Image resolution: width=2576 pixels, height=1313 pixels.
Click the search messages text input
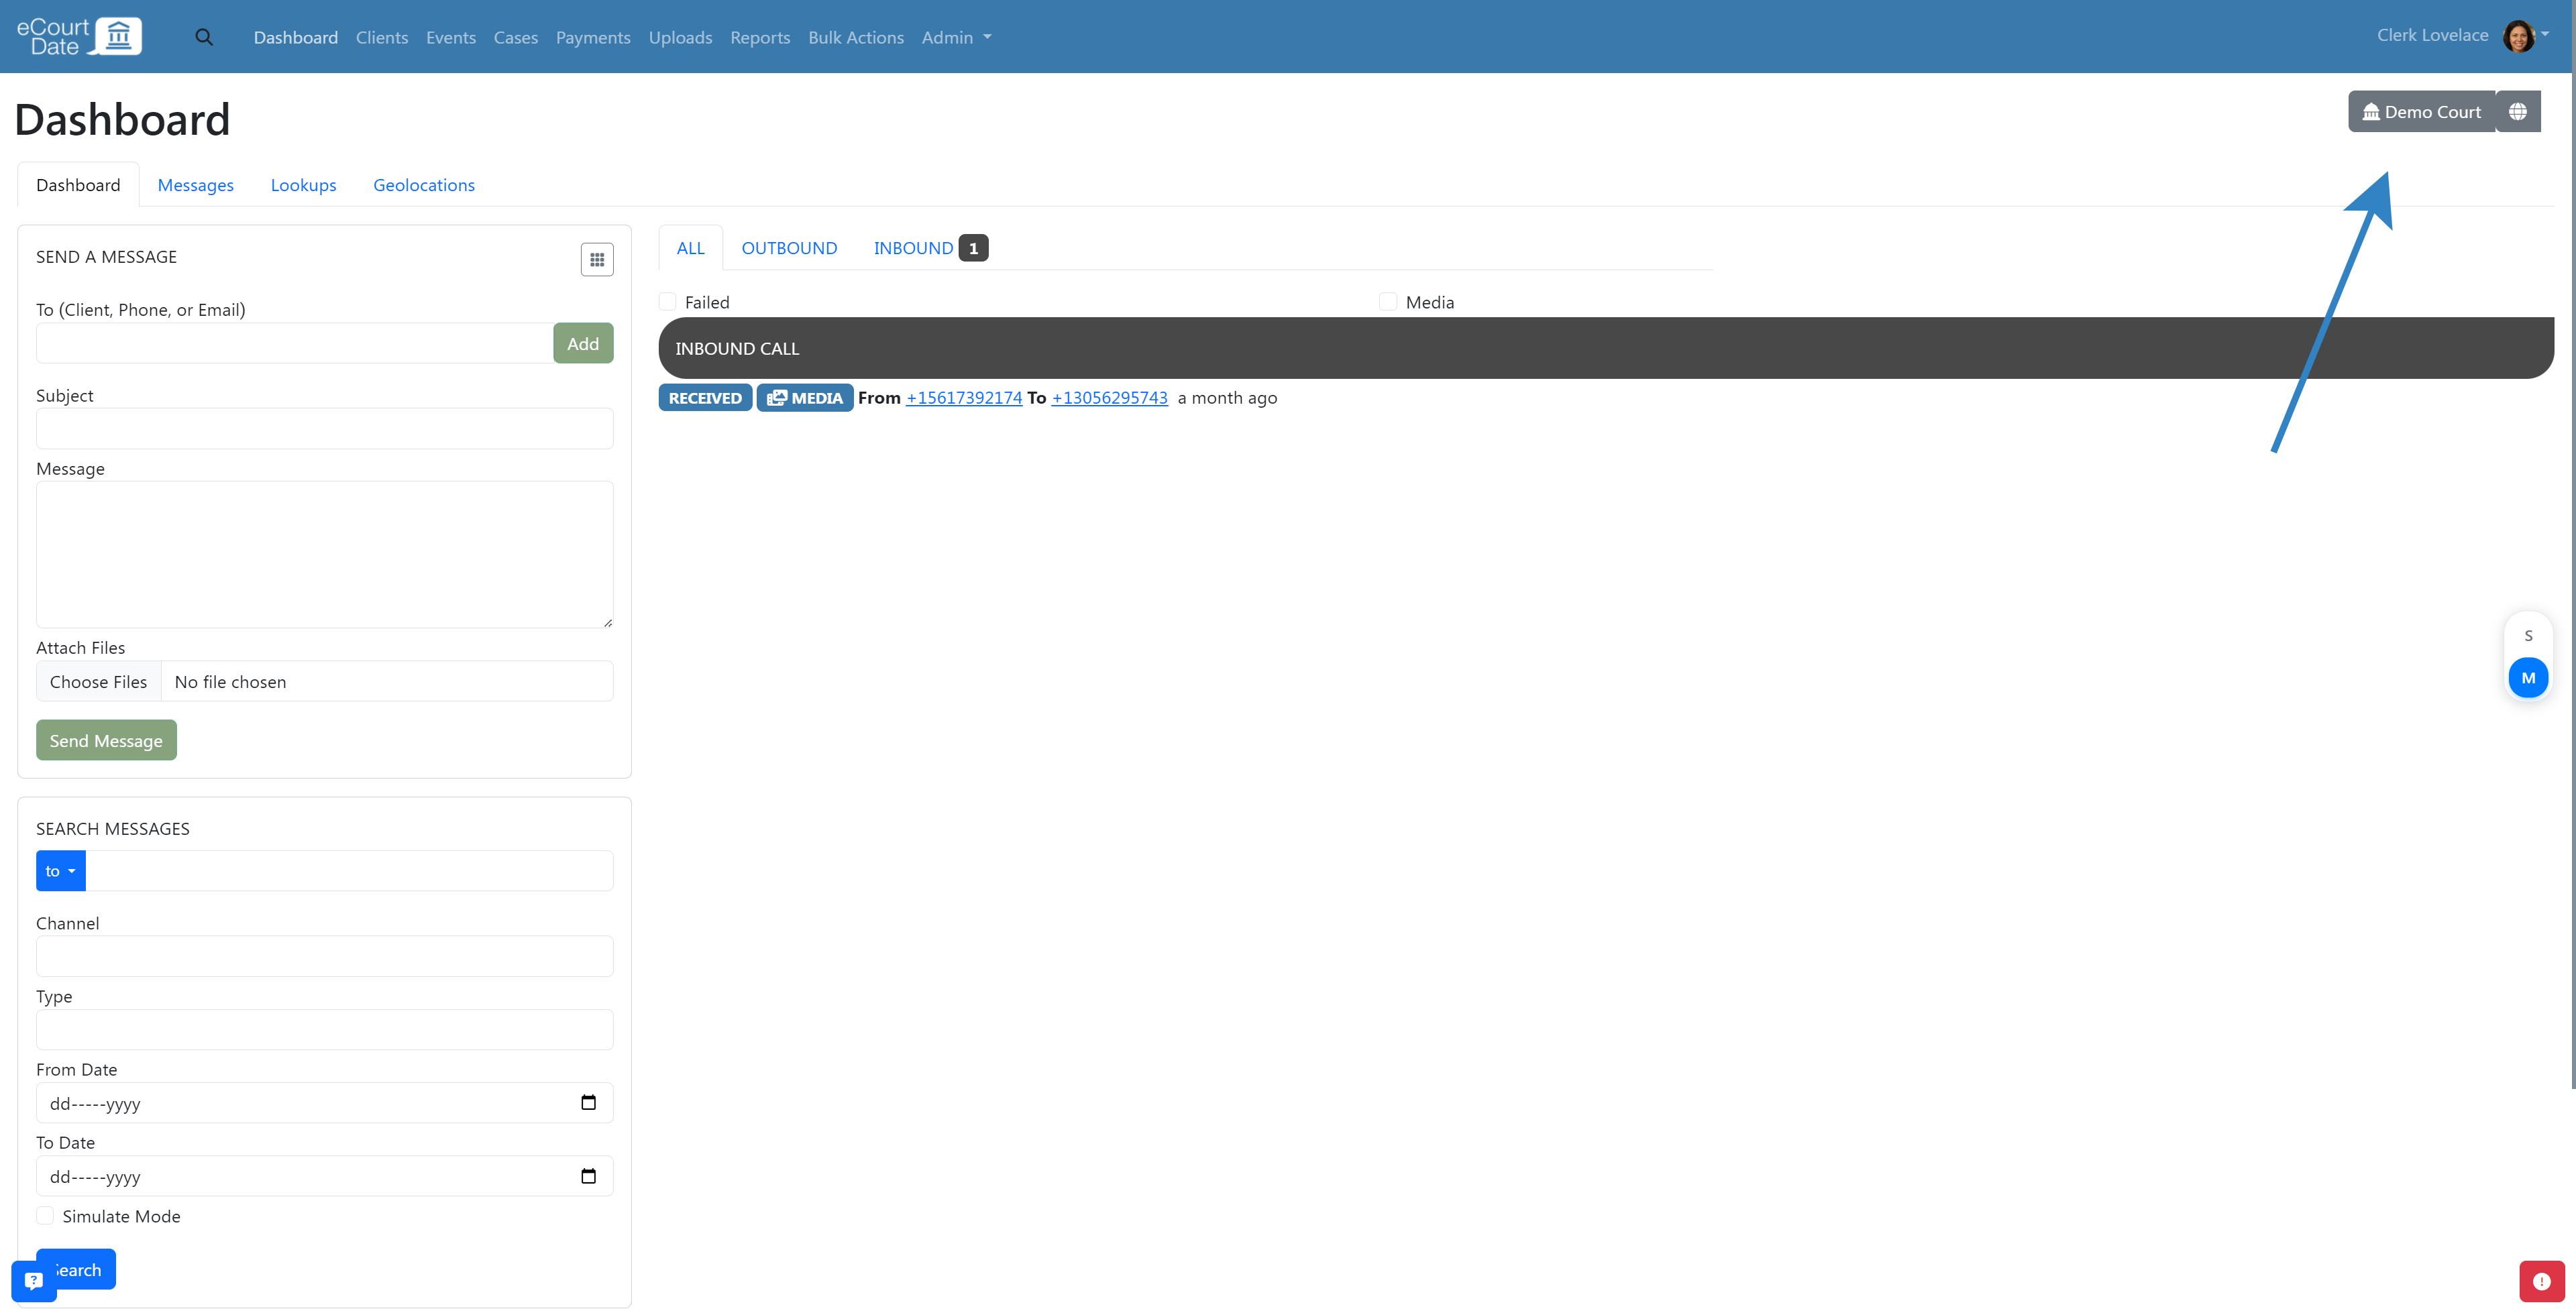pyautogui.click(x=349, y=871)
